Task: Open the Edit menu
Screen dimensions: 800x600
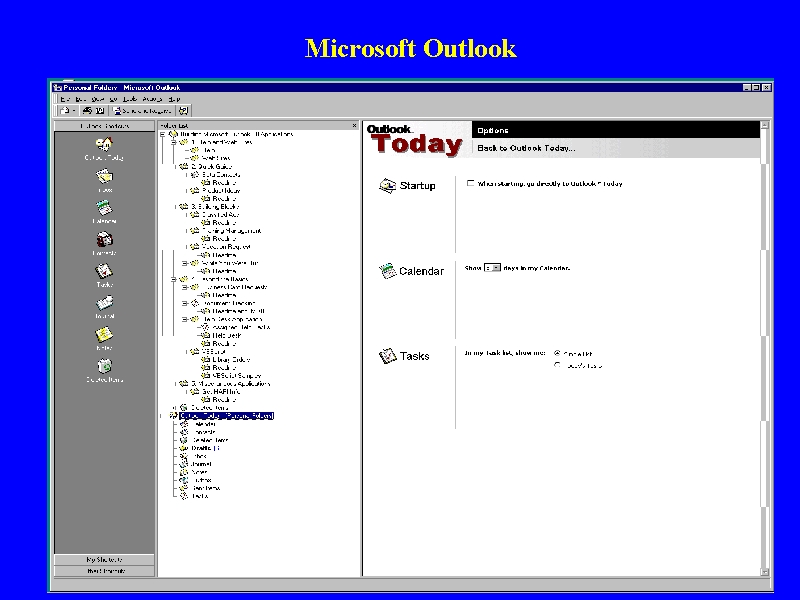Action: click(81, 99)
